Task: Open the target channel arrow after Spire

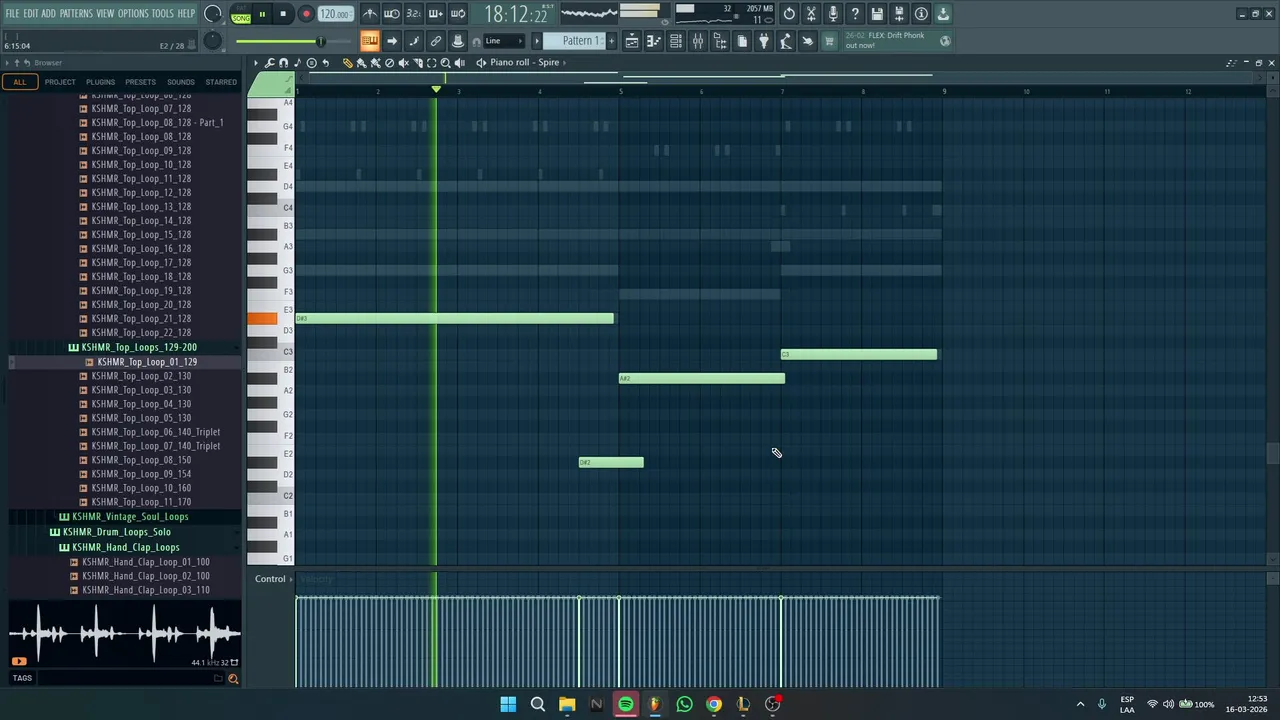Action: (564, 62)
